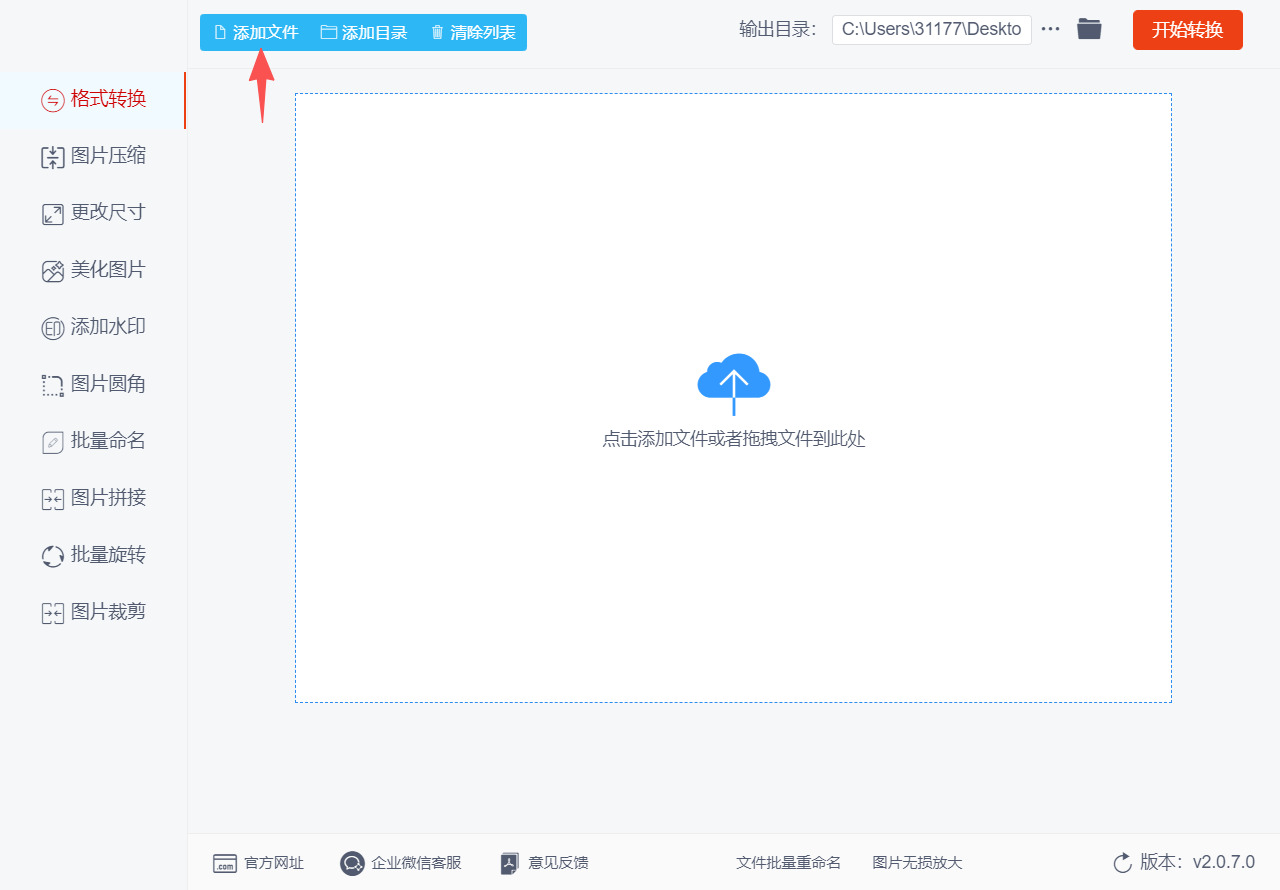Screen dimensions: 1280x890
Task: Clear the list with 清除列表
Action: (x=473, y=32)
